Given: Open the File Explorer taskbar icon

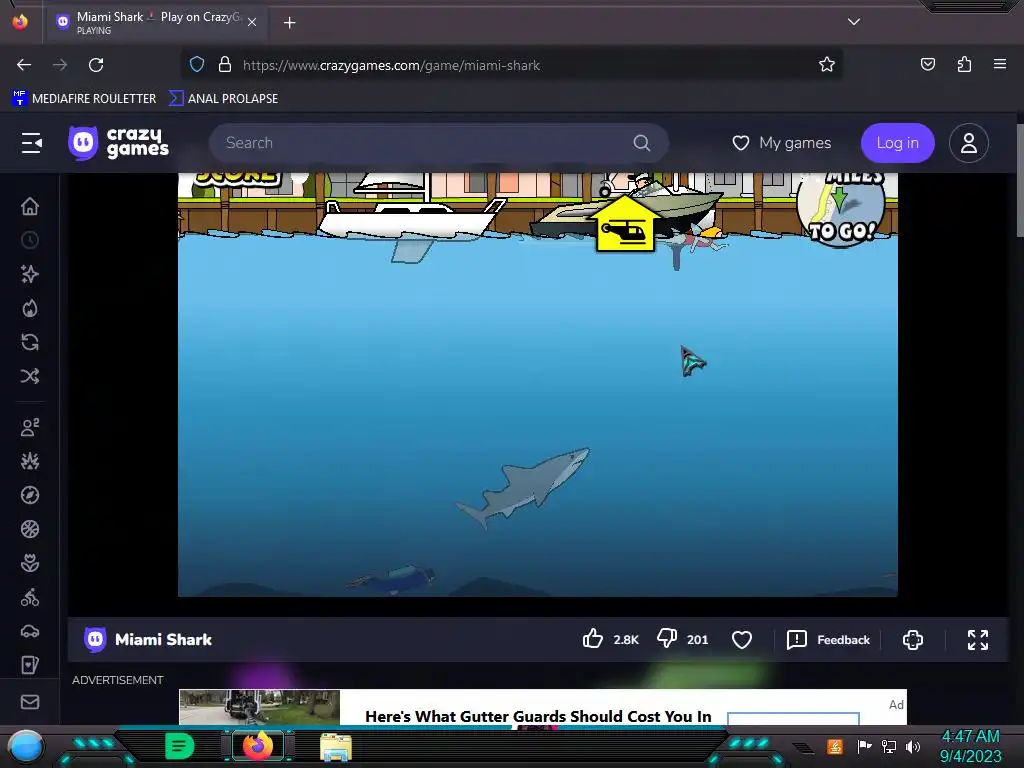Looking at the screenshot, I should click(x=336, y=747).
